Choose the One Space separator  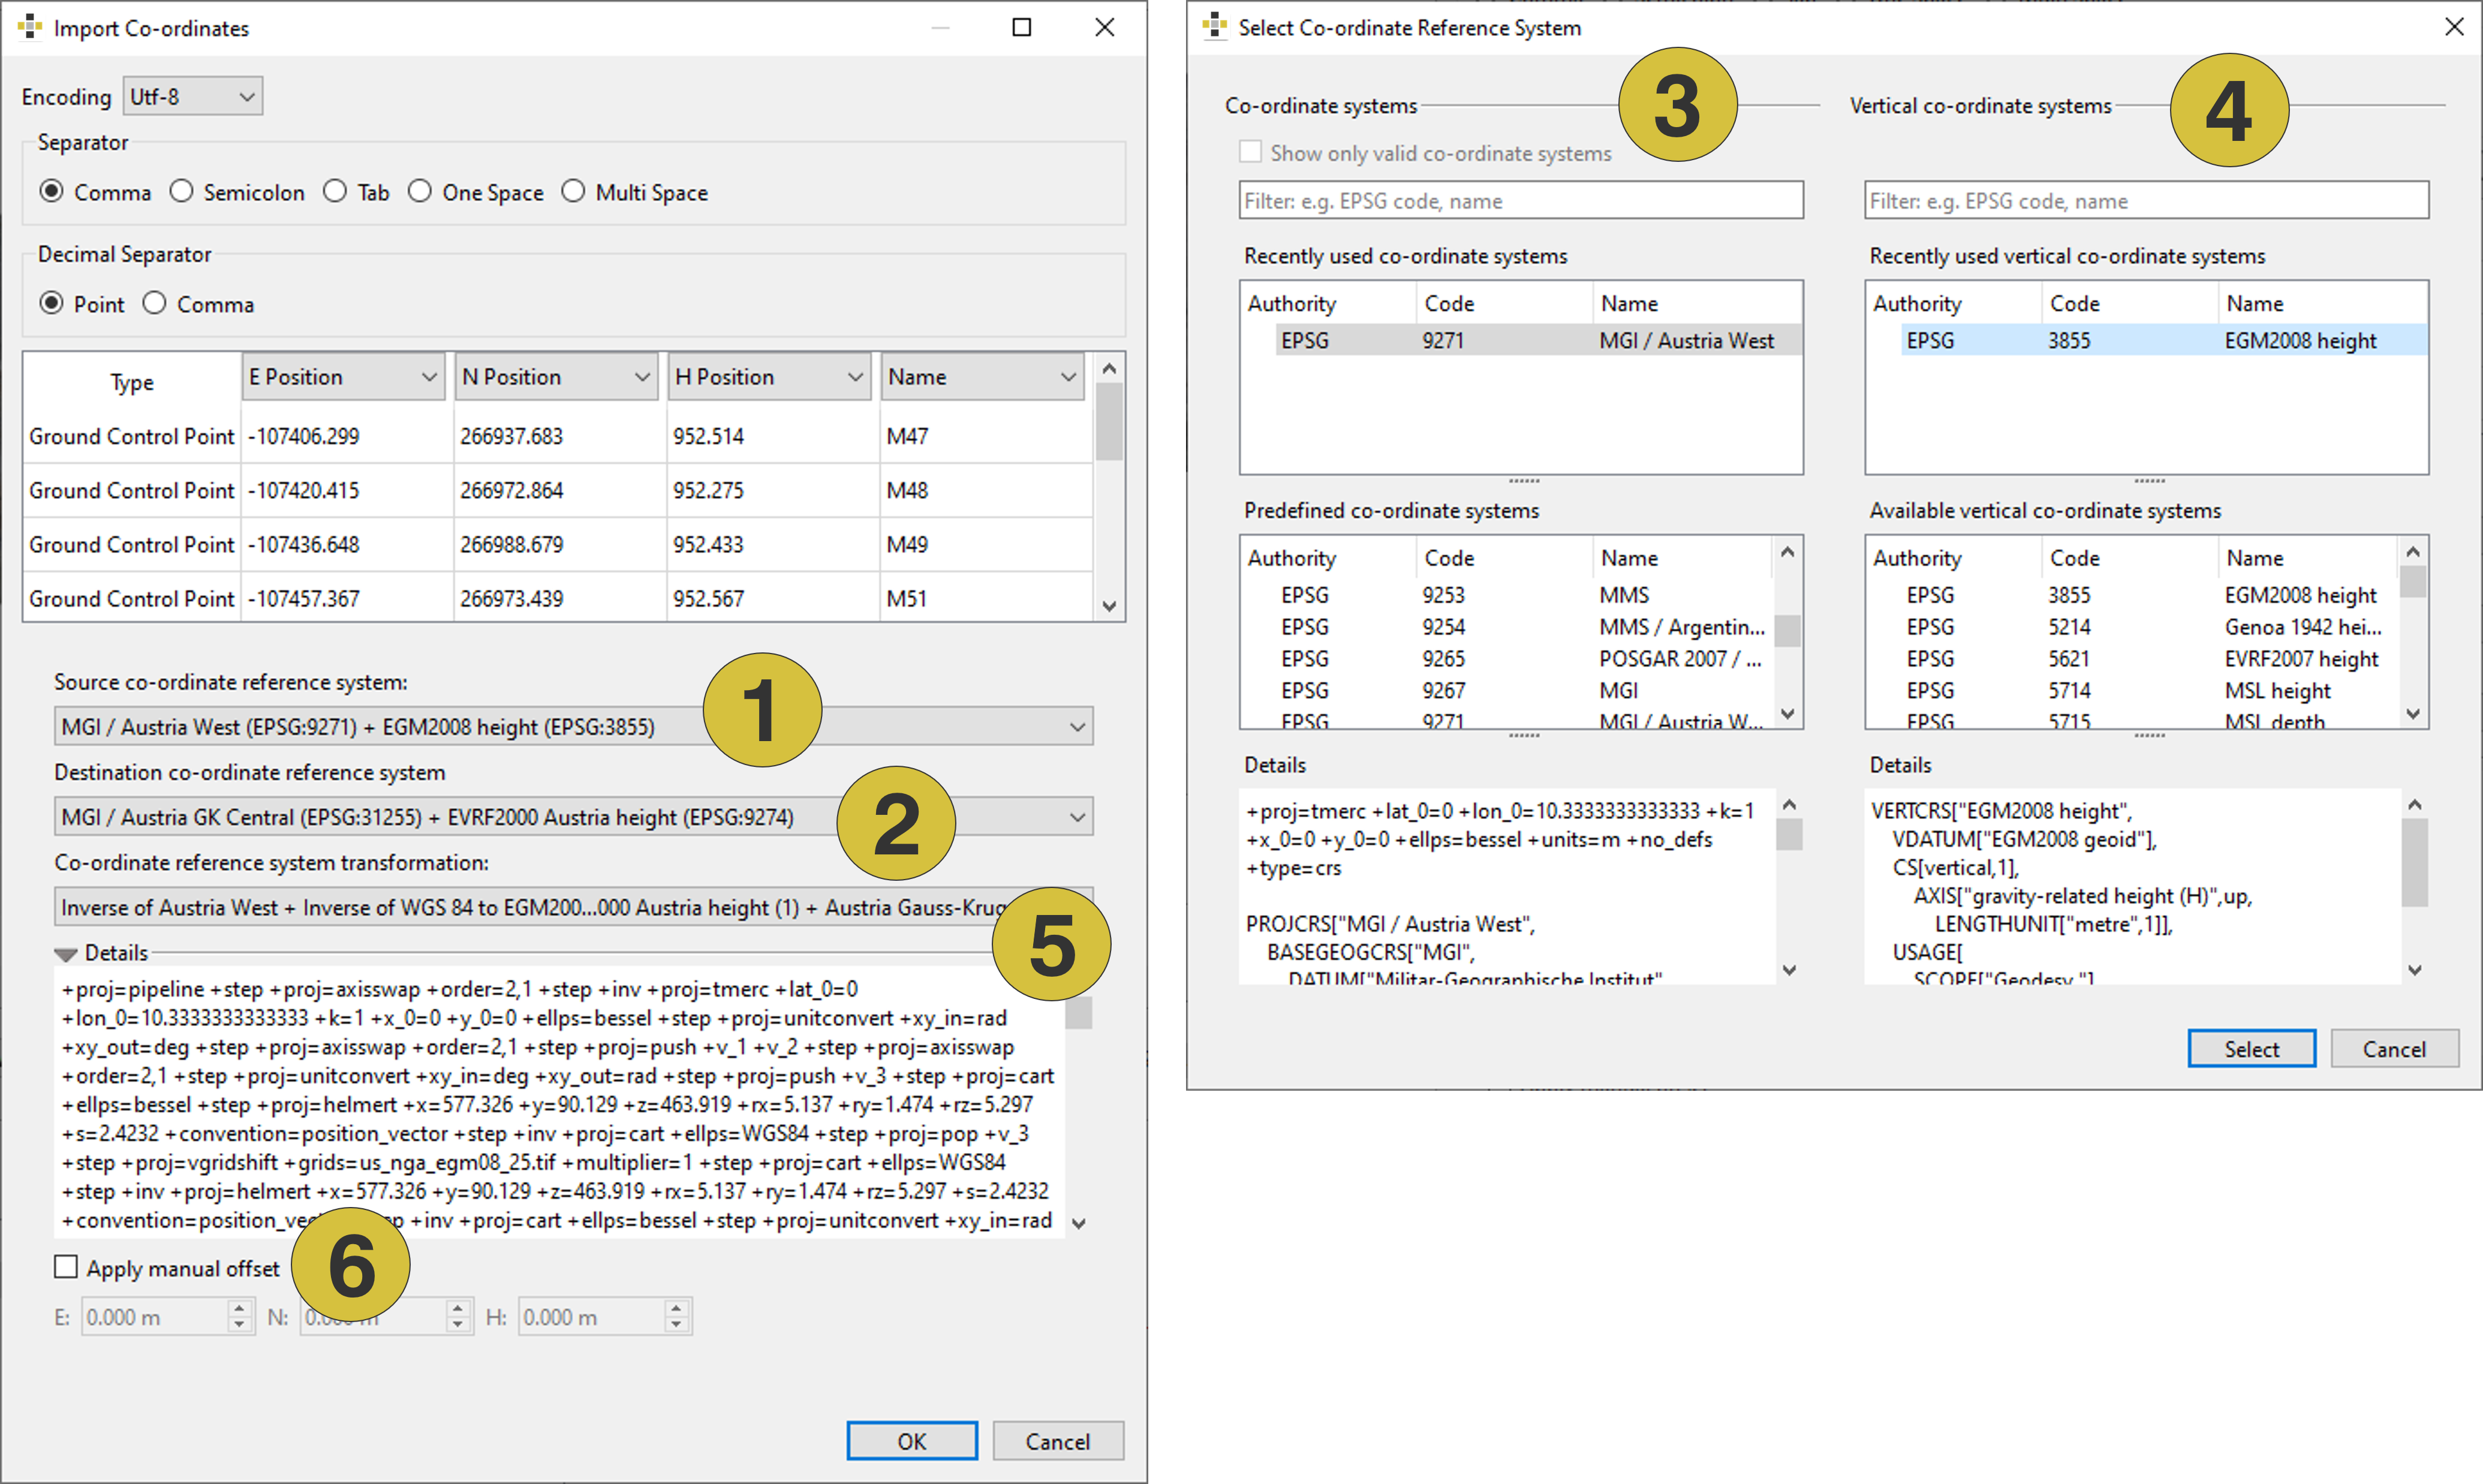click(x=420, y=192)
